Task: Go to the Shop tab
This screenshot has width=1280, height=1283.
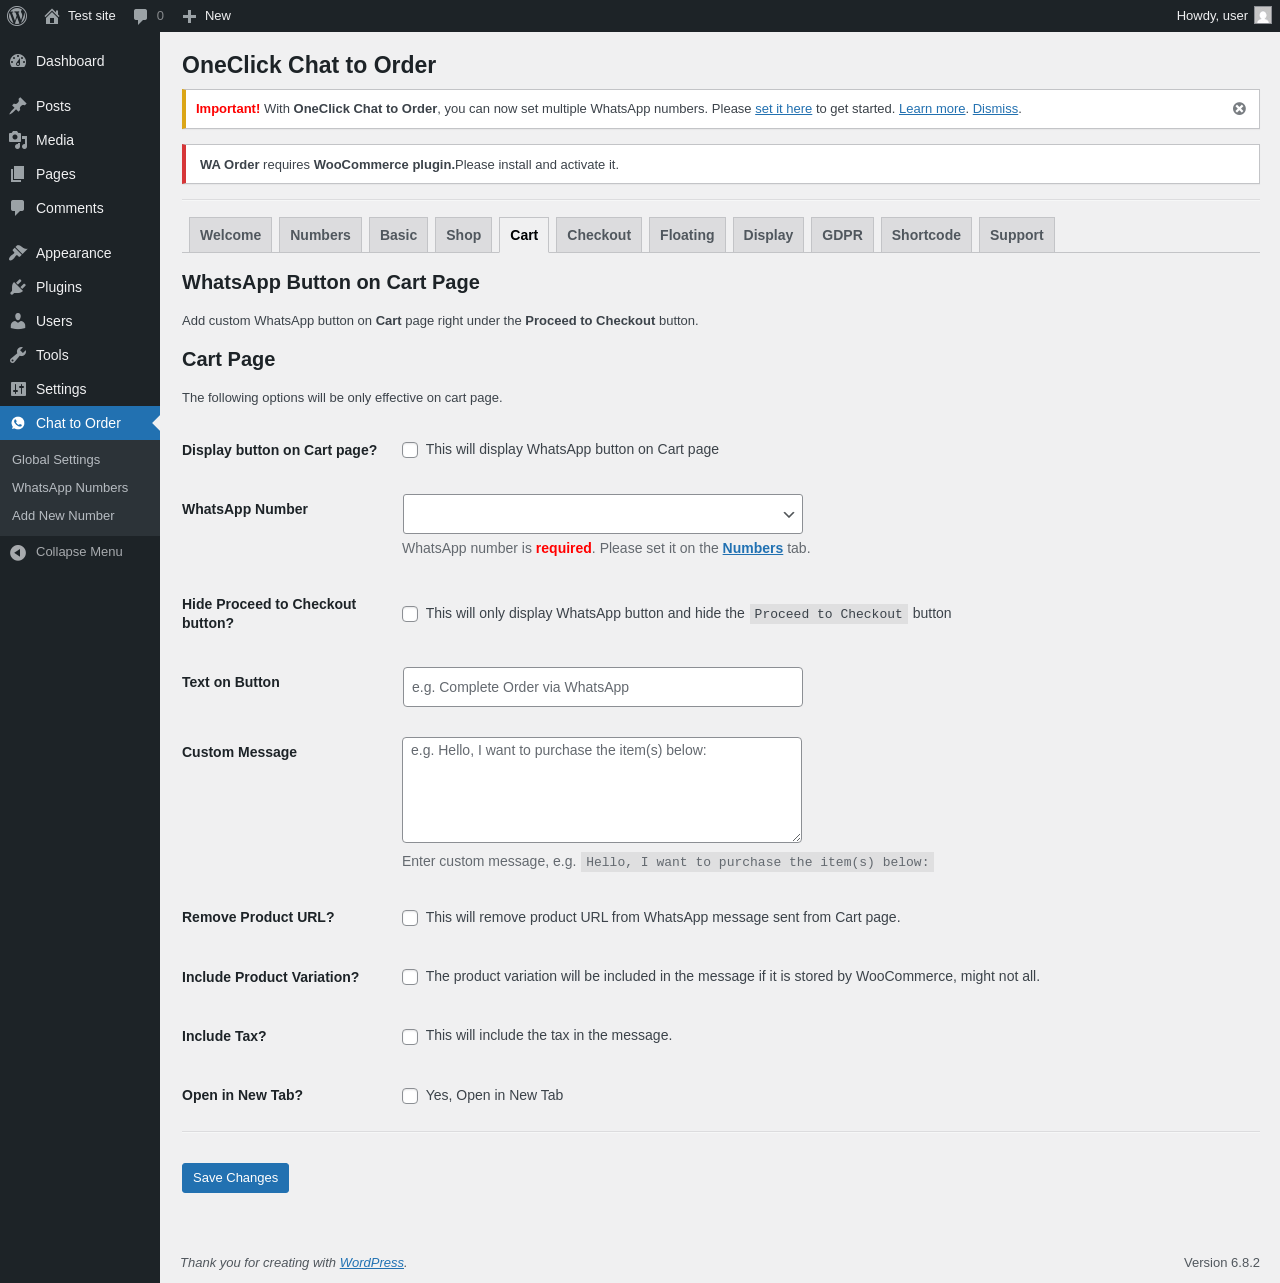Action: [463, 235]
